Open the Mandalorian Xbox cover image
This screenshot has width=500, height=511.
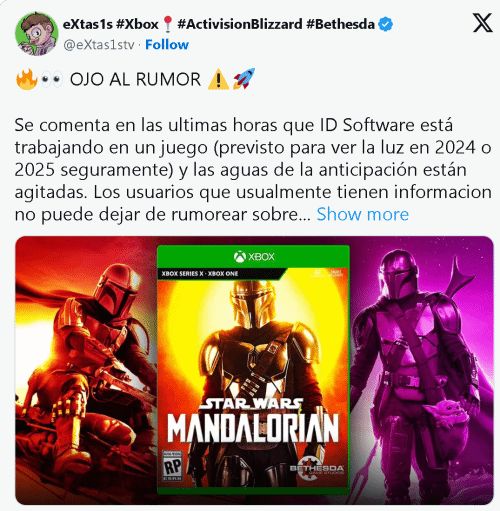[253, 370]
